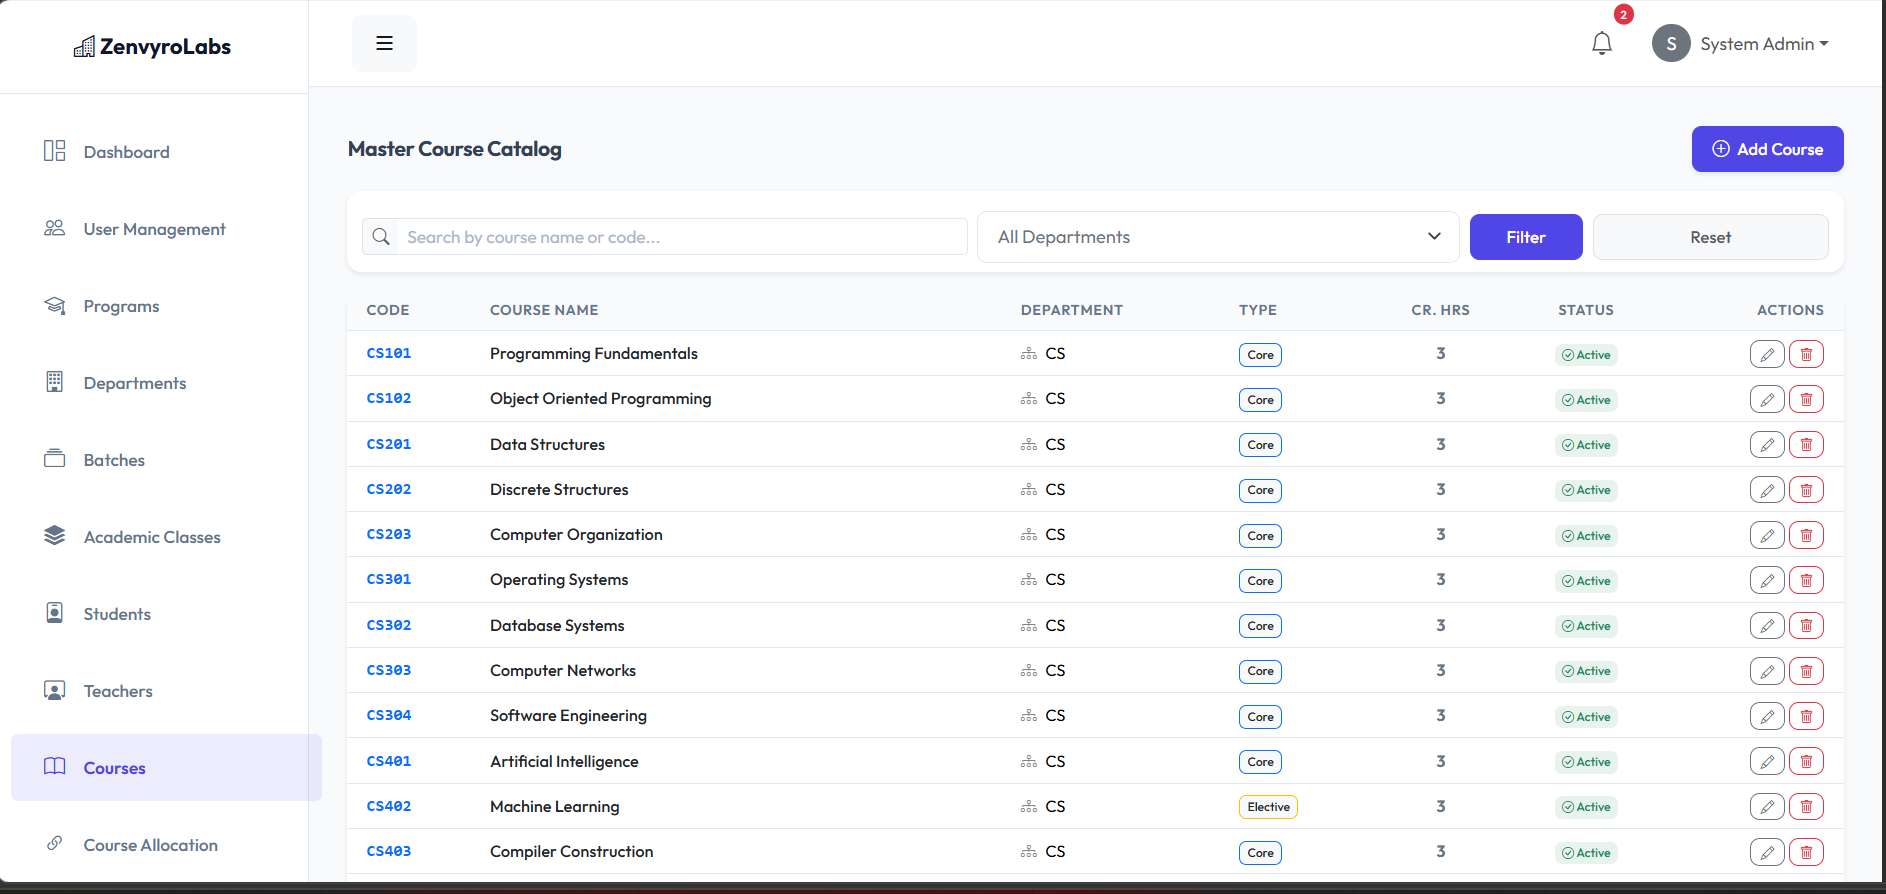Delete the Data Structures course
Viewport: 1886px width, 894px height.
pos(1805,445)
